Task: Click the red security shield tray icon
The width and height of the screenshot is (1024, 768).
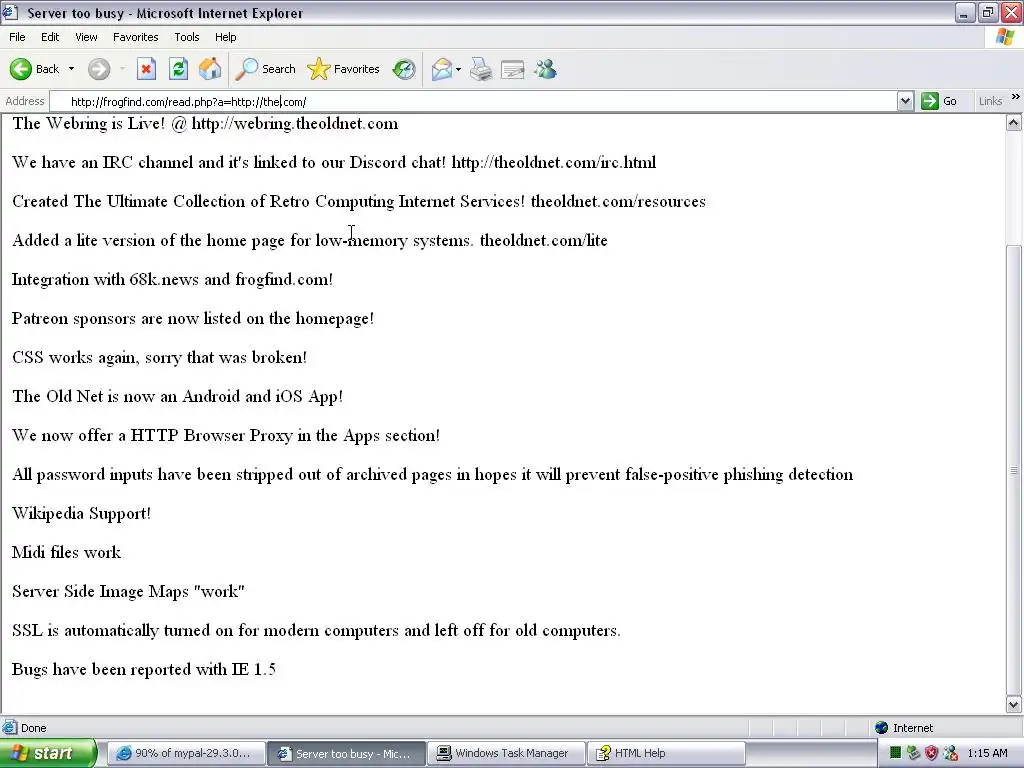Action: coord(932,753)
